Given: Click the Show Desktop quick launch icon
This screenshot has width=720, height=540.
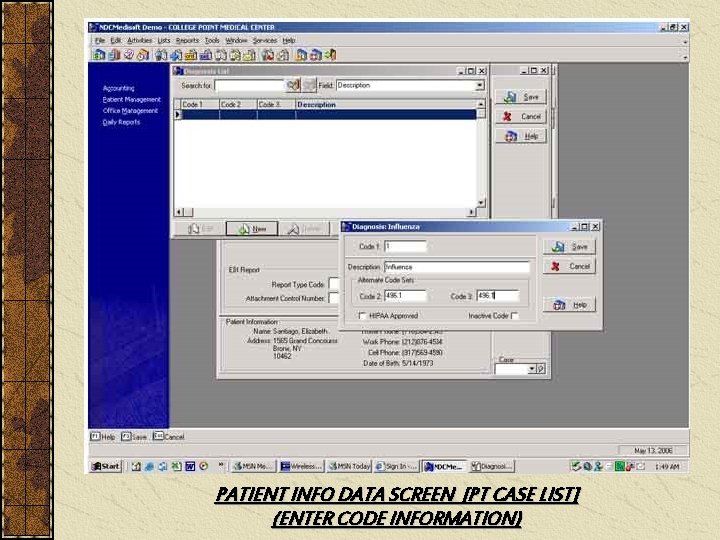Looking at the screenshot, I should [136, 467].
